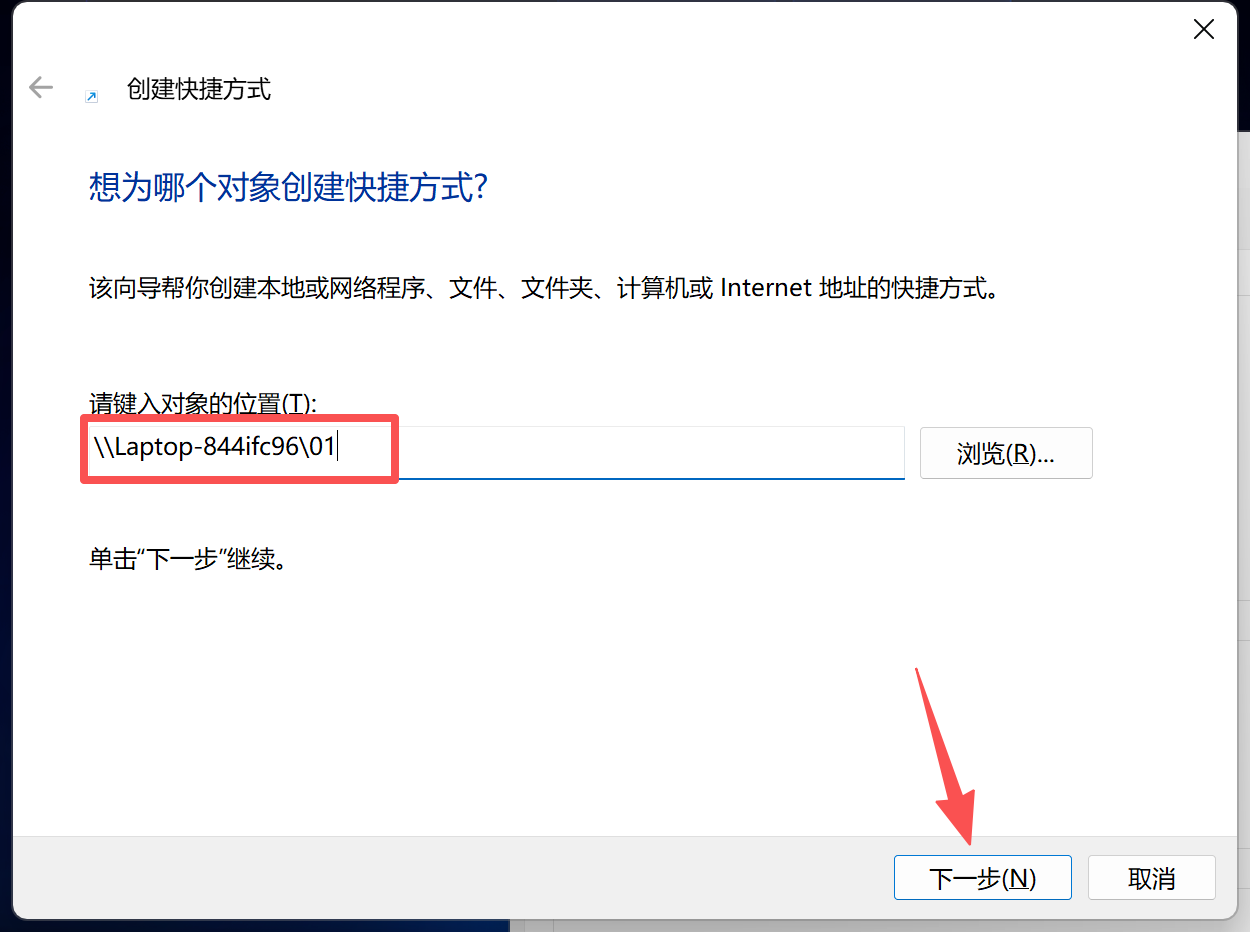Image resolution: width=1250 pixels, height=932 pixels.
Task: Go back using the left arrow icon
Action: pyautogui.click(x=41, y=88)
